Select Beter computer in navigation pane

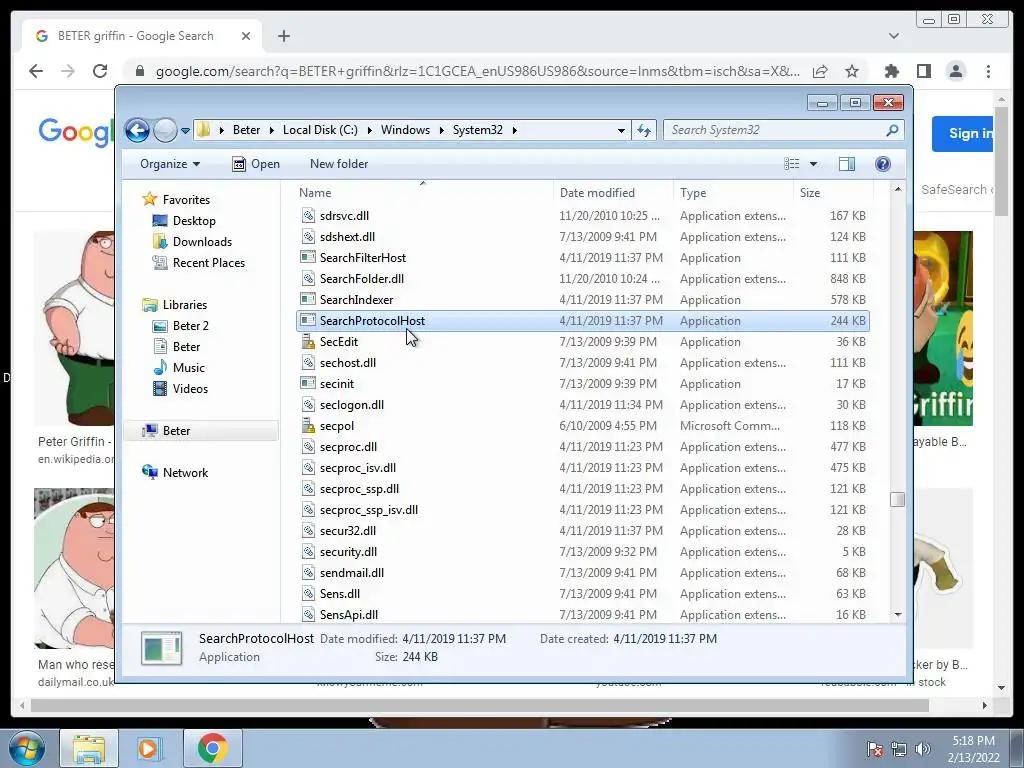(x=176, y=431)
